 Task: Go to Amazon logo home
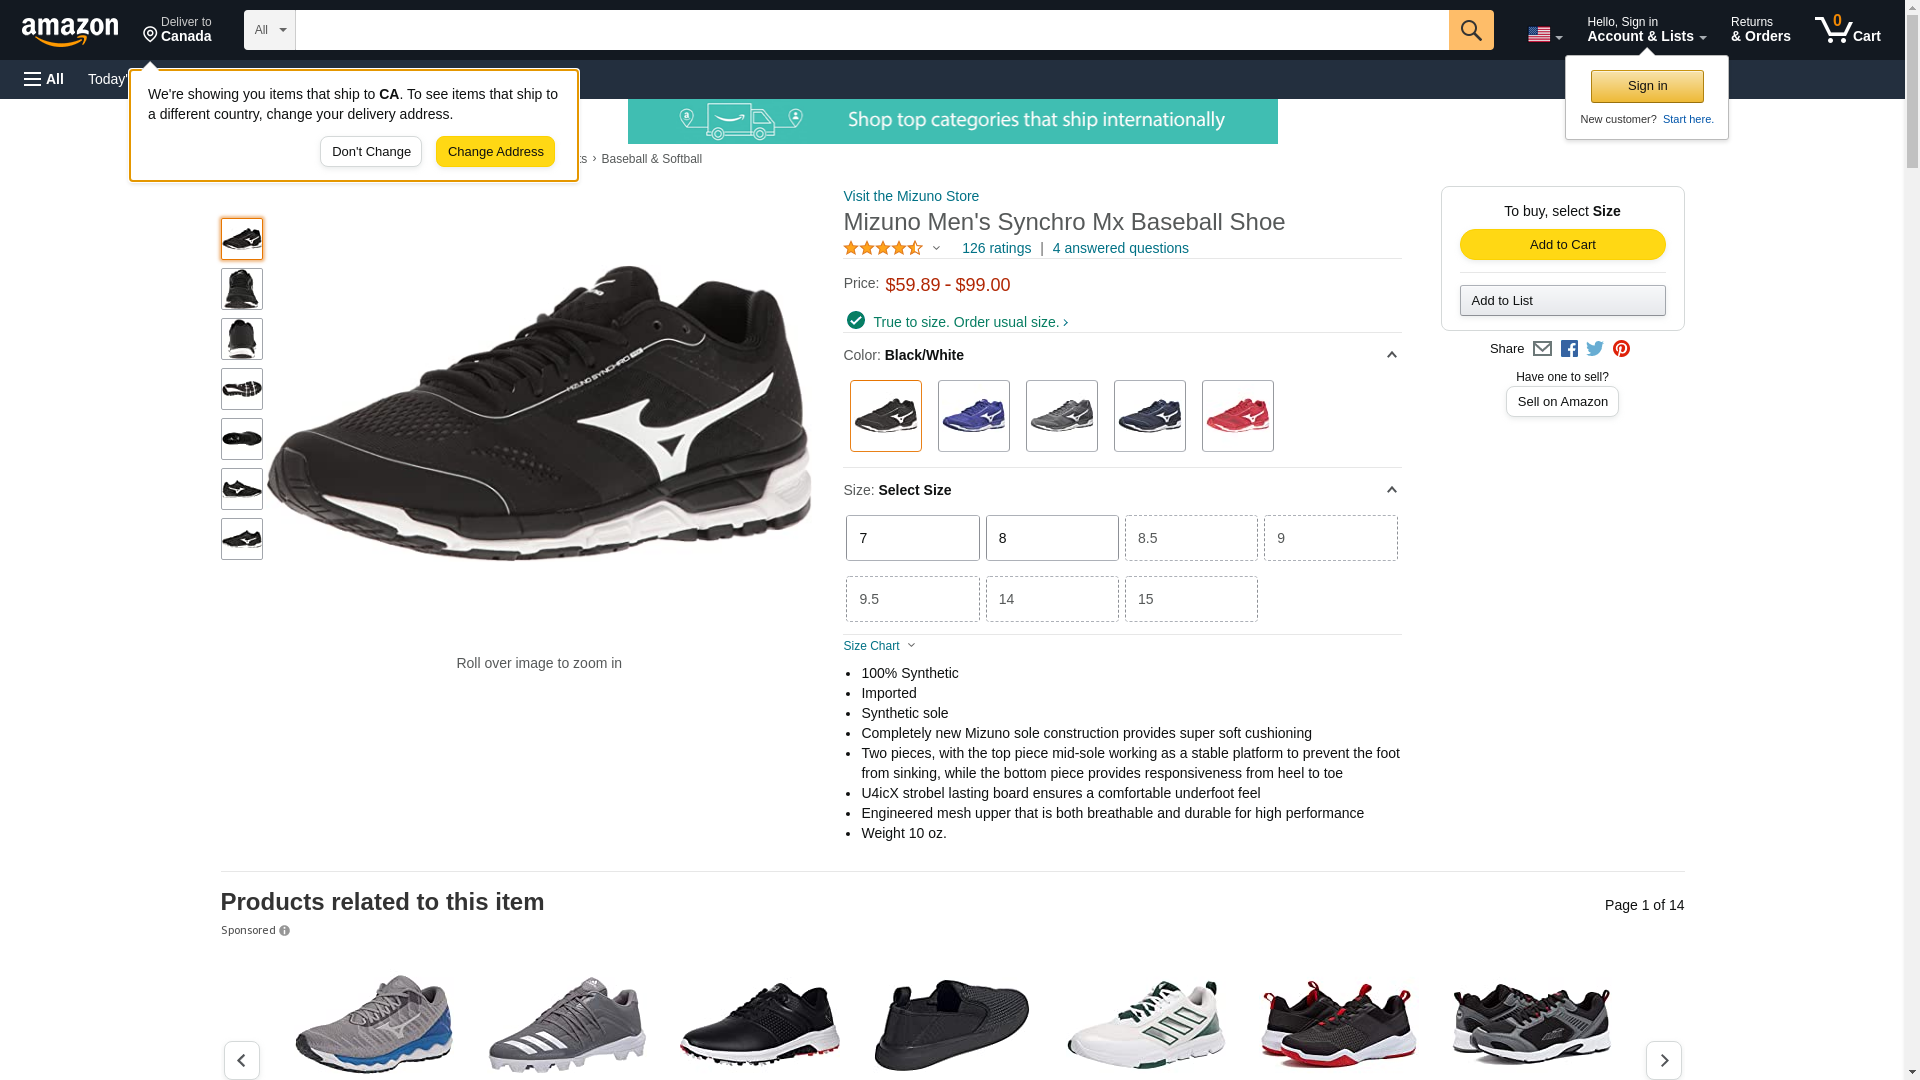tap(70, 31)
